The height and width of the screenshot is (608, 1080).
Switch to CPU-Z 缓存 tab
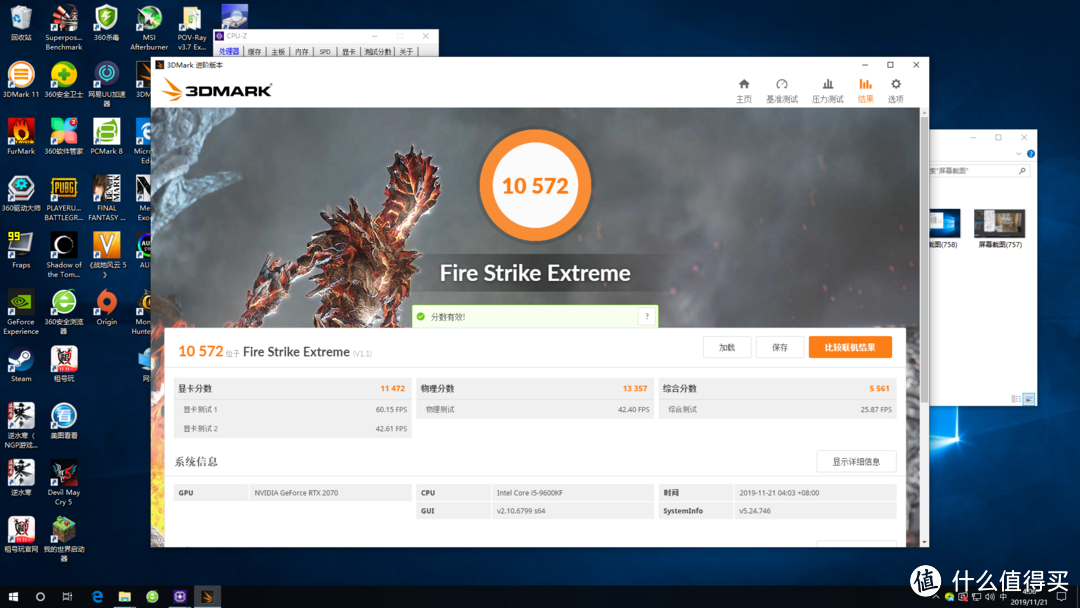click(254, 52)
